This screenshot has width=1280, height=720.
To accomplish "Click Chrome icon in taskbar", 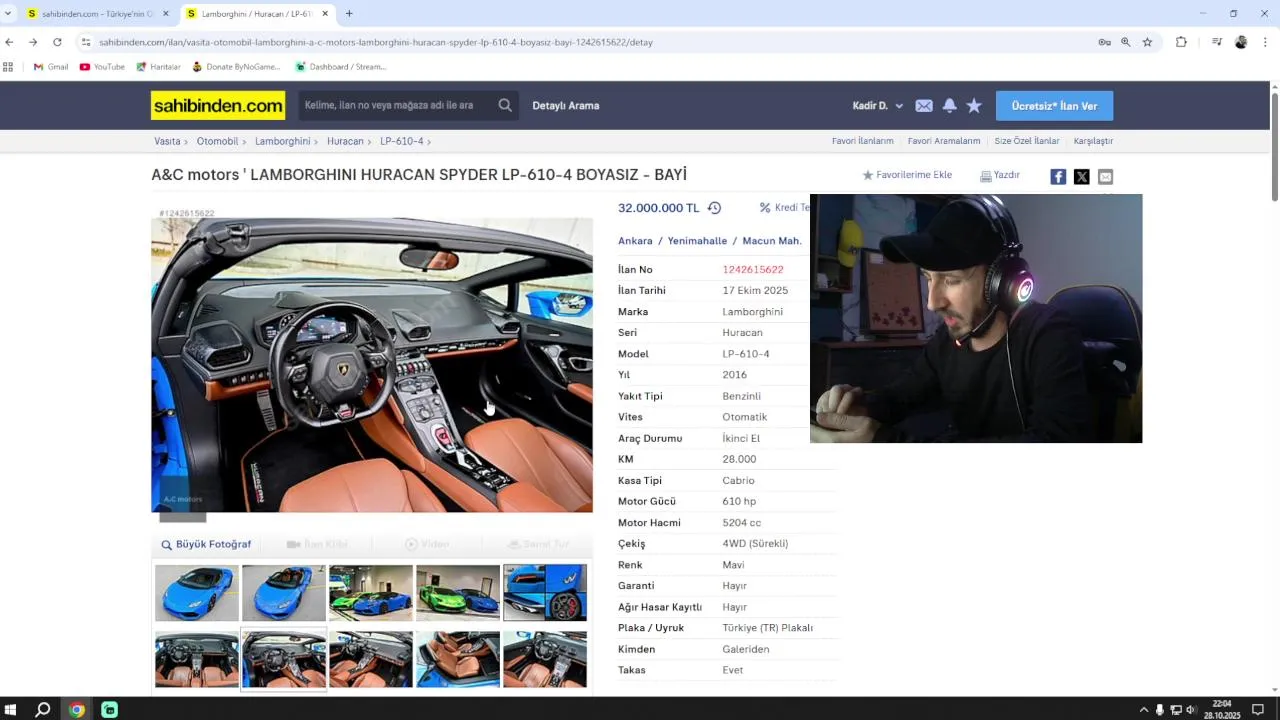I will coord(77,710).
